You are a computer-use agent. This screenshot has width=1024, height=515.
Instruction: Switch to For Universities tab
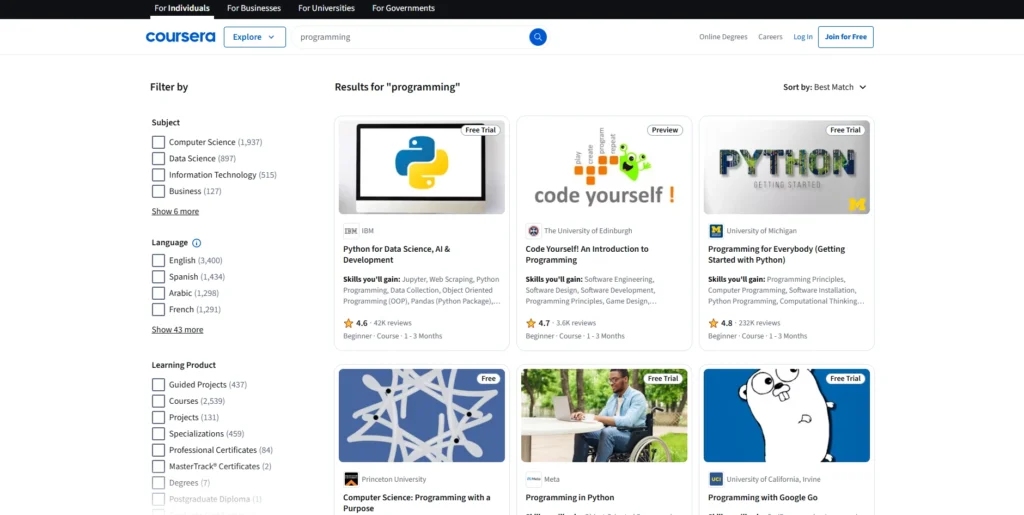pyautogui.click(x=327, y=8)
